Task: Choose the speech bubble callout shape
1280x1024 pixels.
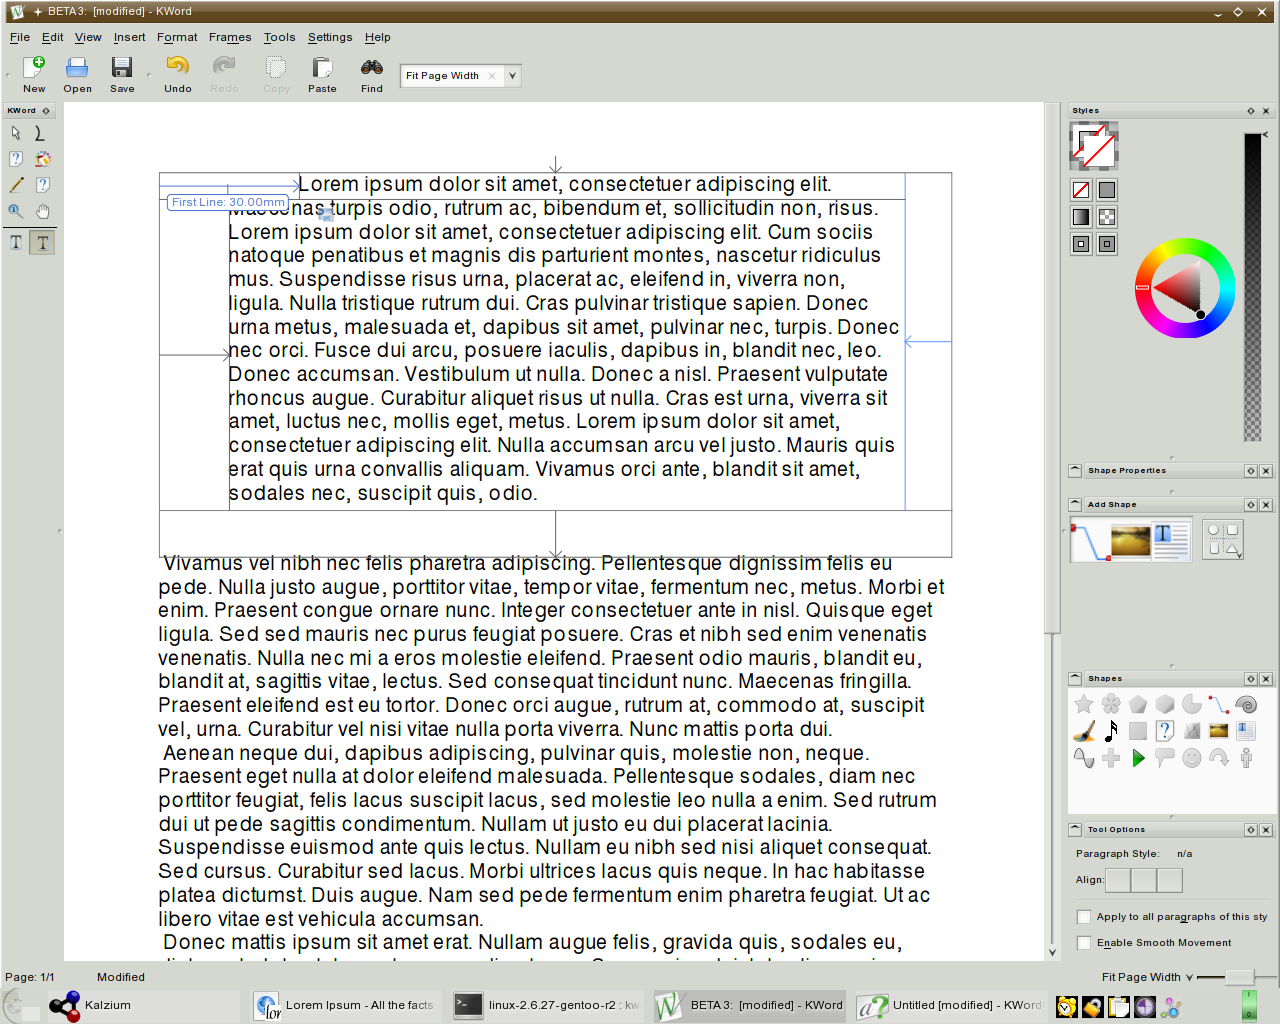Action: 1165,758
